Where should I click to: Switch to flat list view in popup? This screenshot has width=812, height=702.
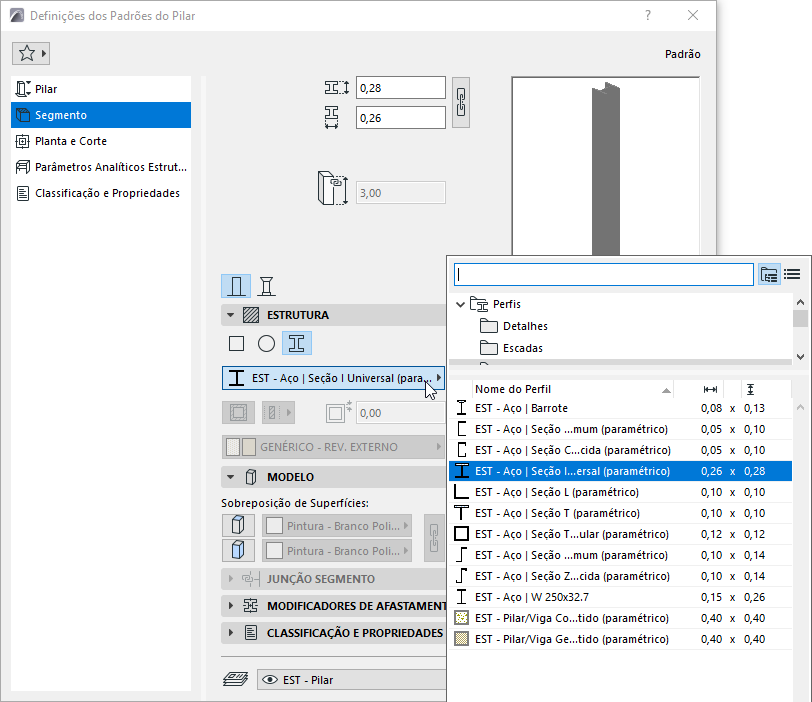pos(792,274)
